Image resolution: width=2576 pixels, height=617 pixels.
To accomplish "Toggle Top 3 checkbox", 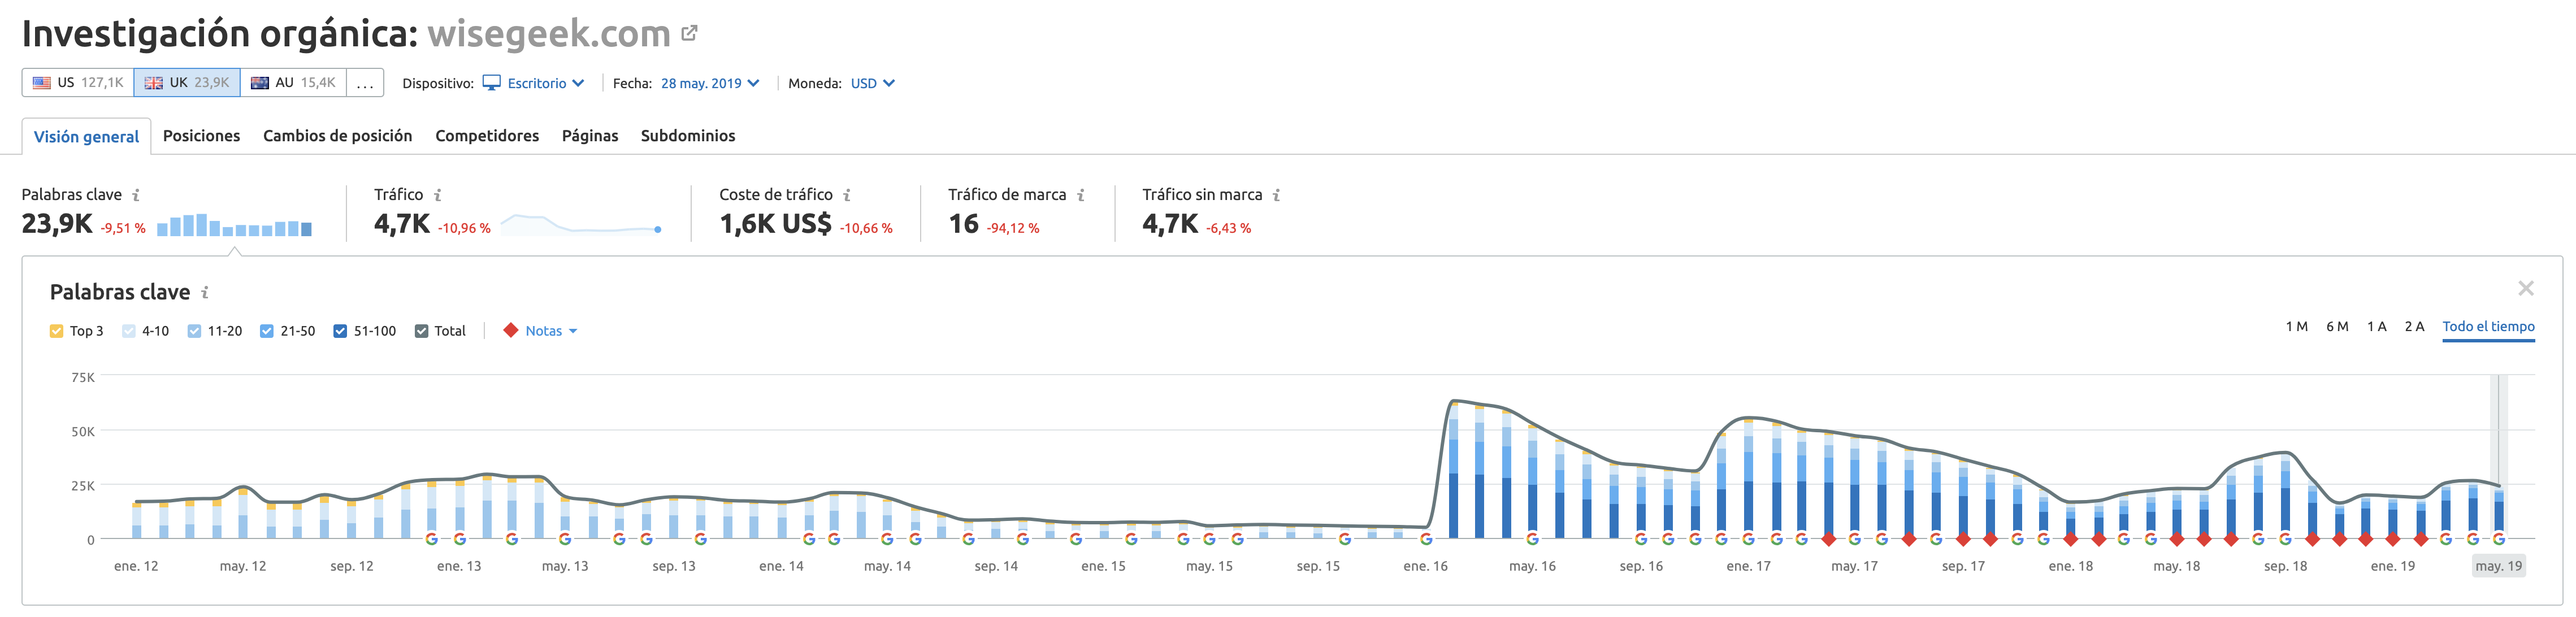I will point(56,331).
